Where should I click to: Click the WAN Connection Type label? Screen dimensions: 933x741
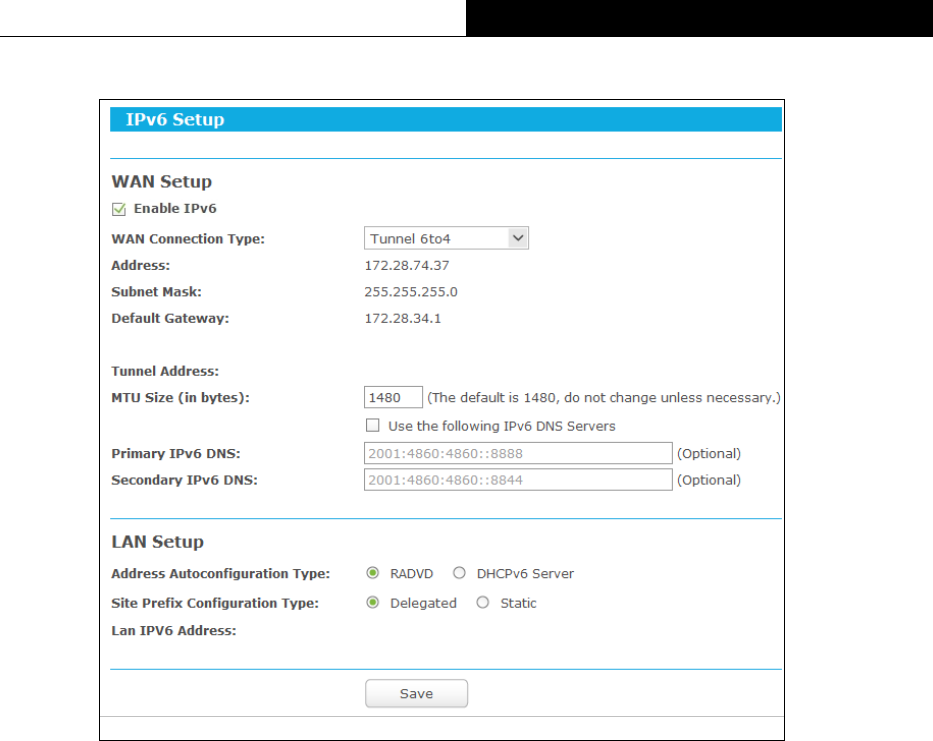(188, 239)
